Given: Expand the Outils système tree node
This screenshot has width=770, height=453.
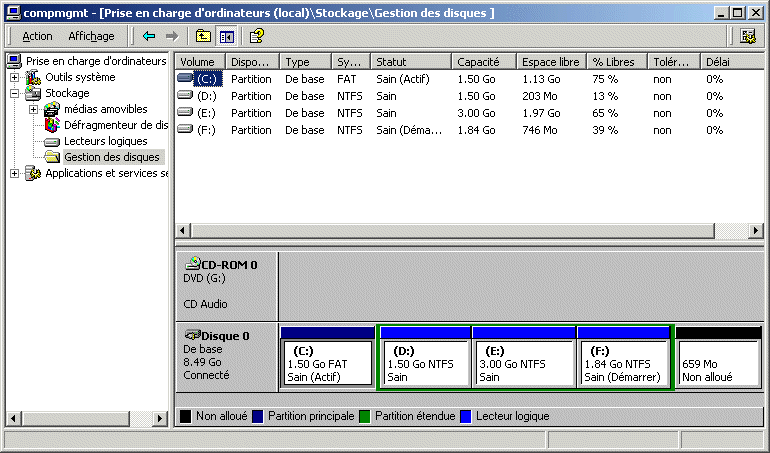Looking at the screenshot, I should (15, 77).
